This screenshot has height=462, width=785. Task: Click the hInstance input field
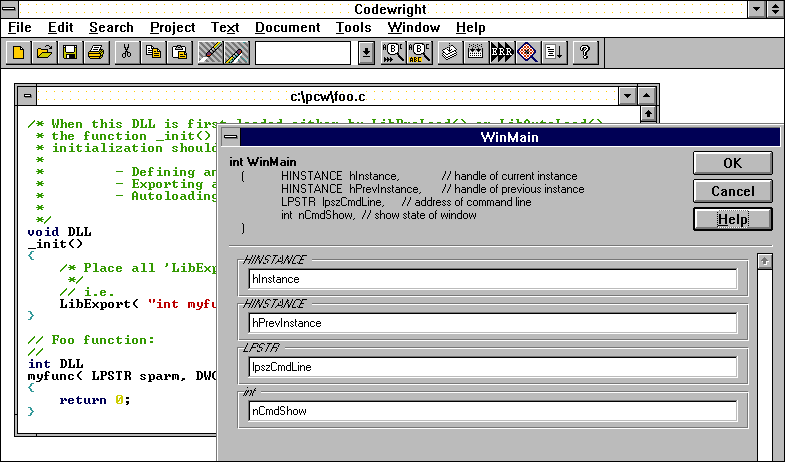(x=493, y=279)
